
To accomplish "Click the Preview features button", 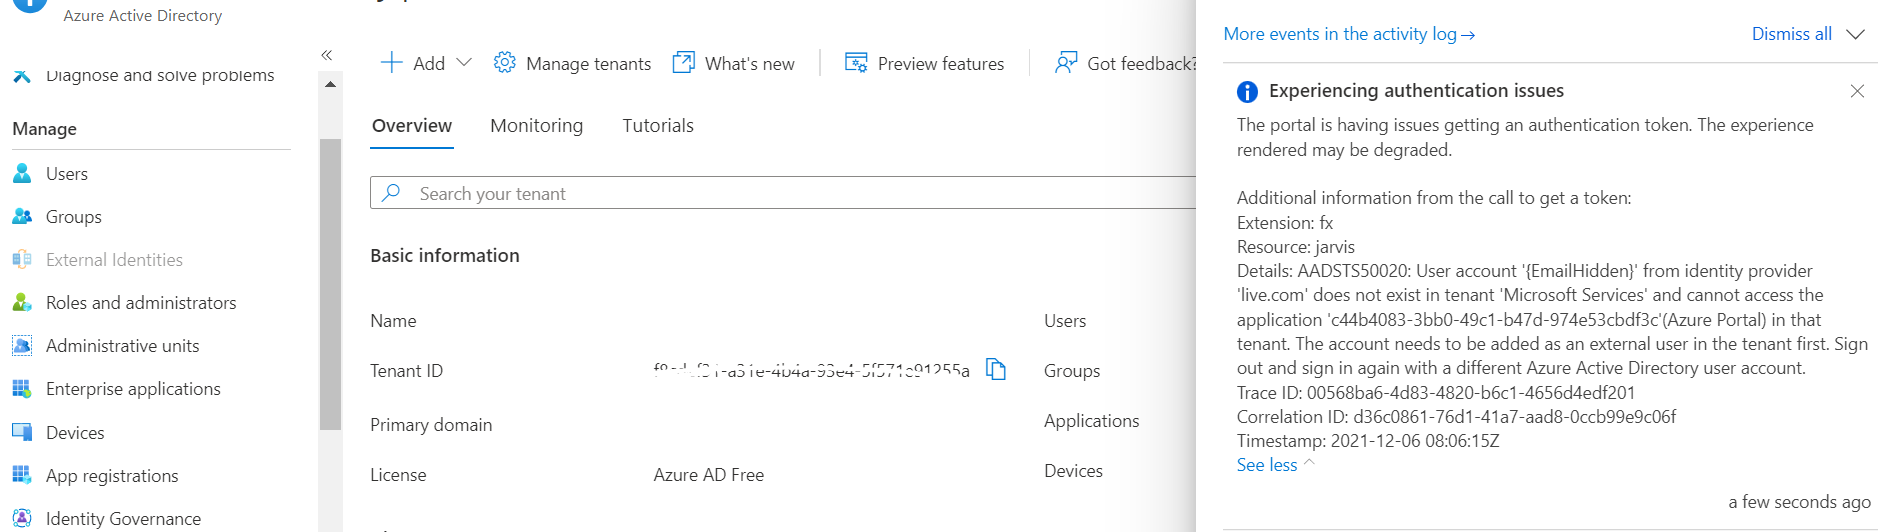I will click(925, 63).
